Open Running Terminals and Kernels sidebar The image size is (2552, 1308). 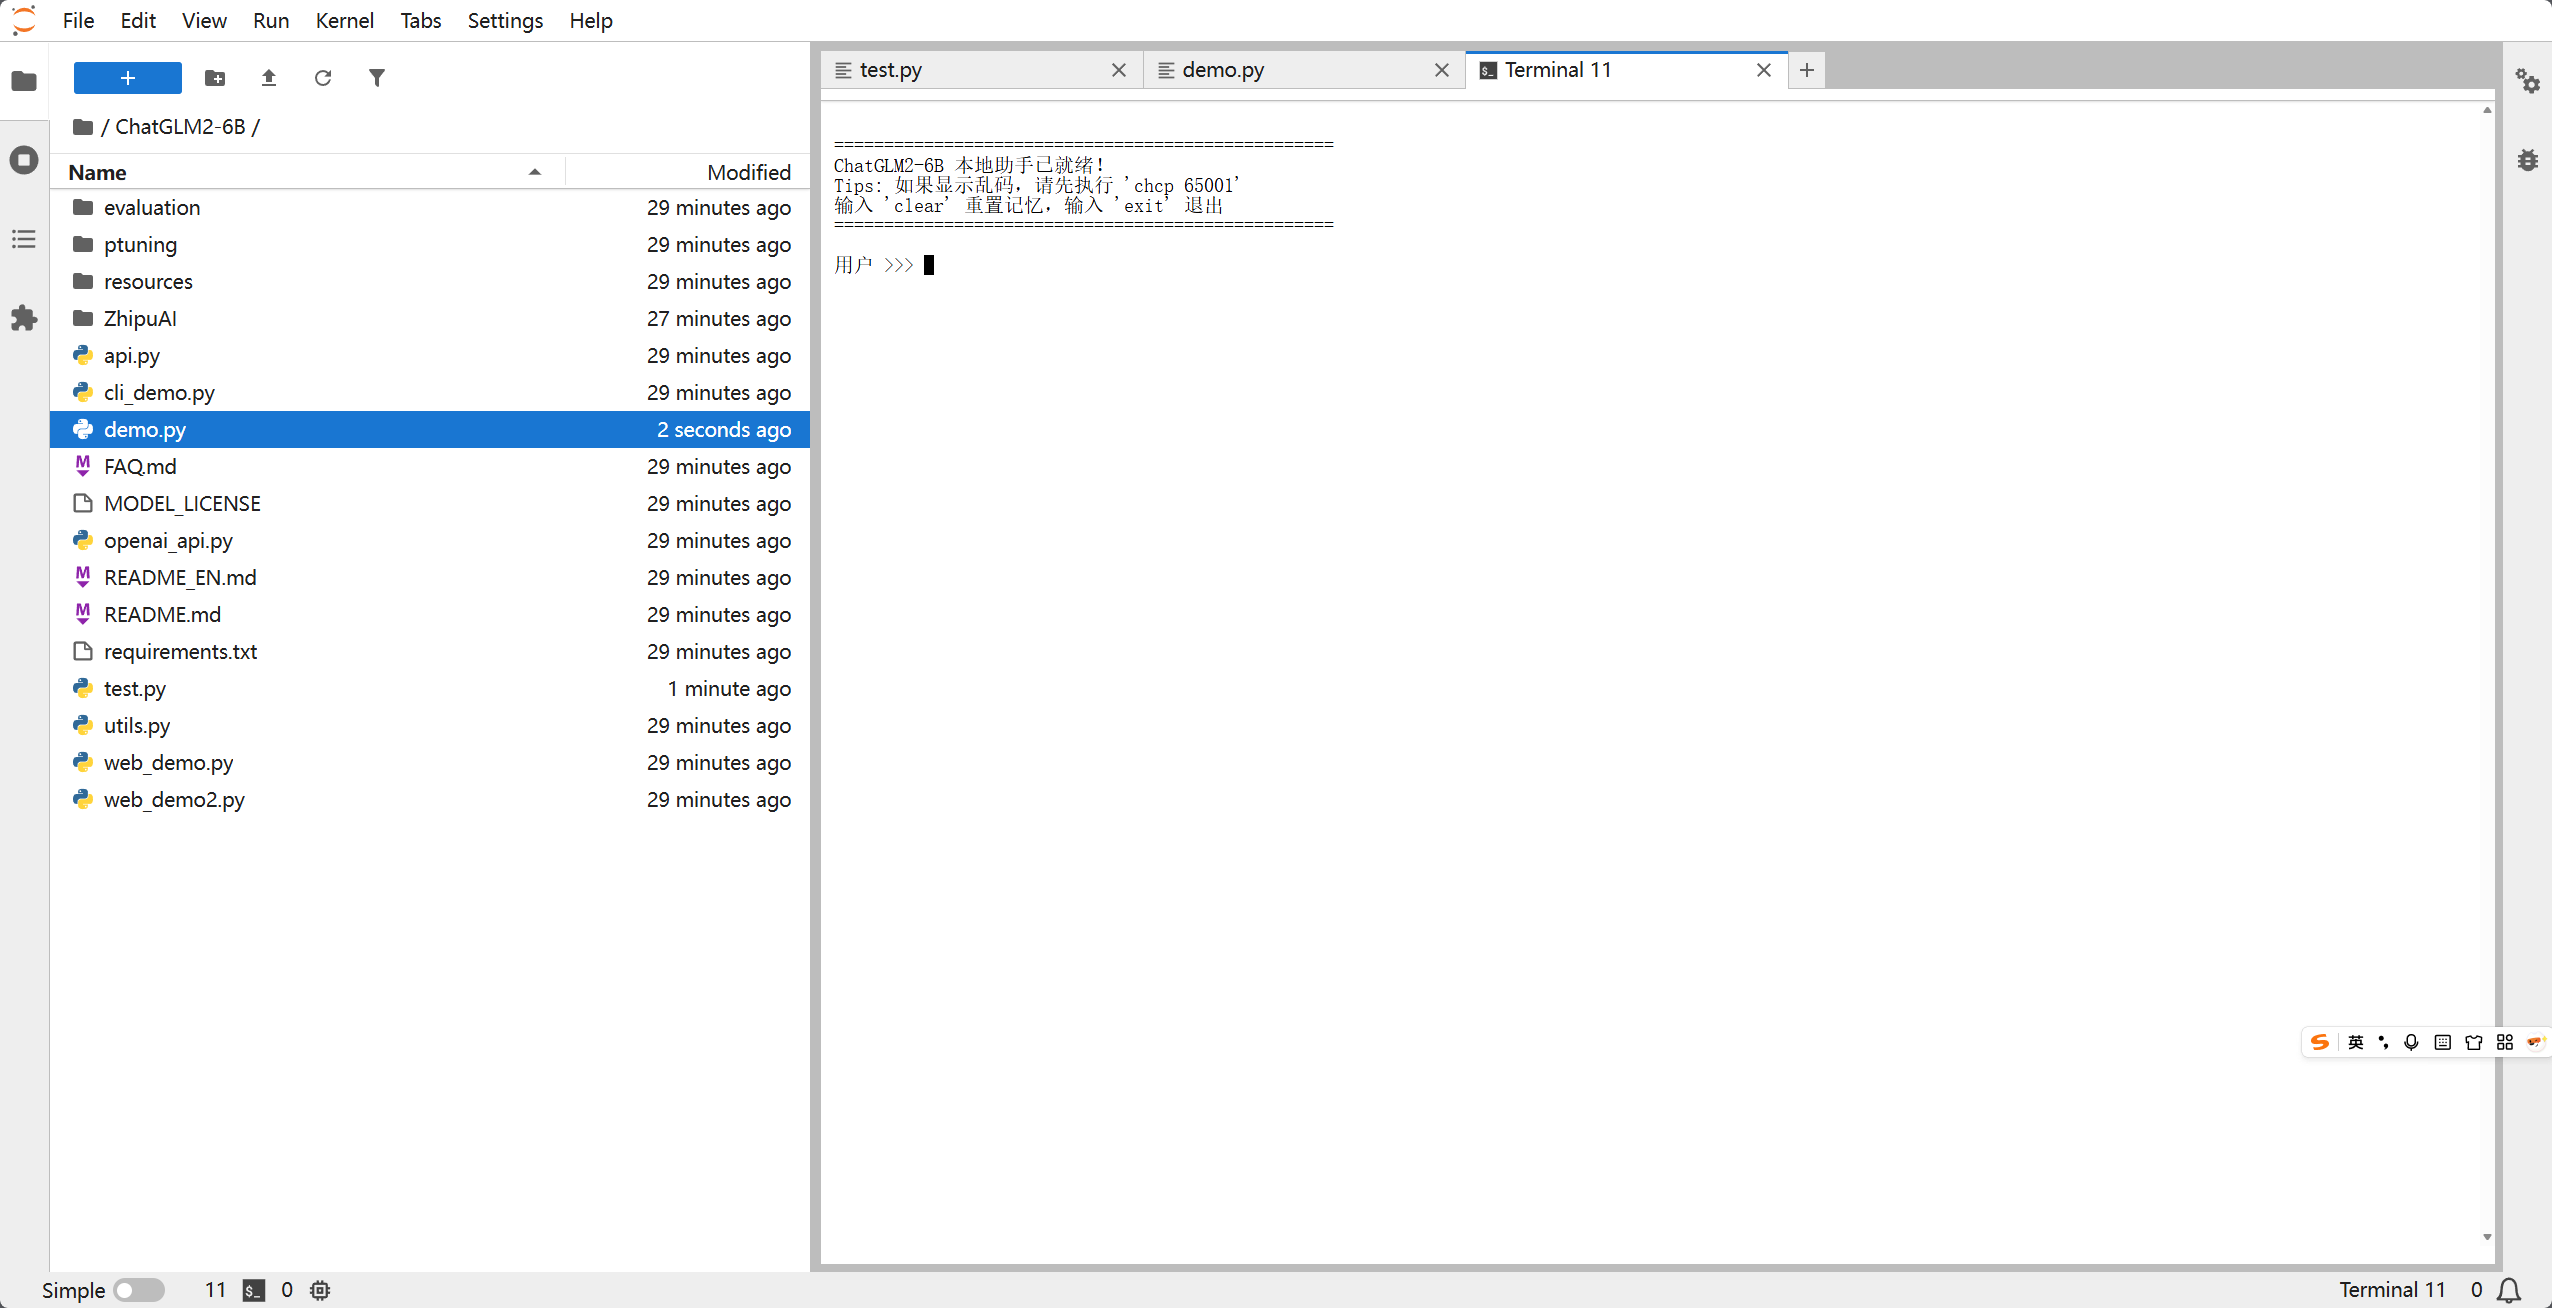click(x=24, y=160)
